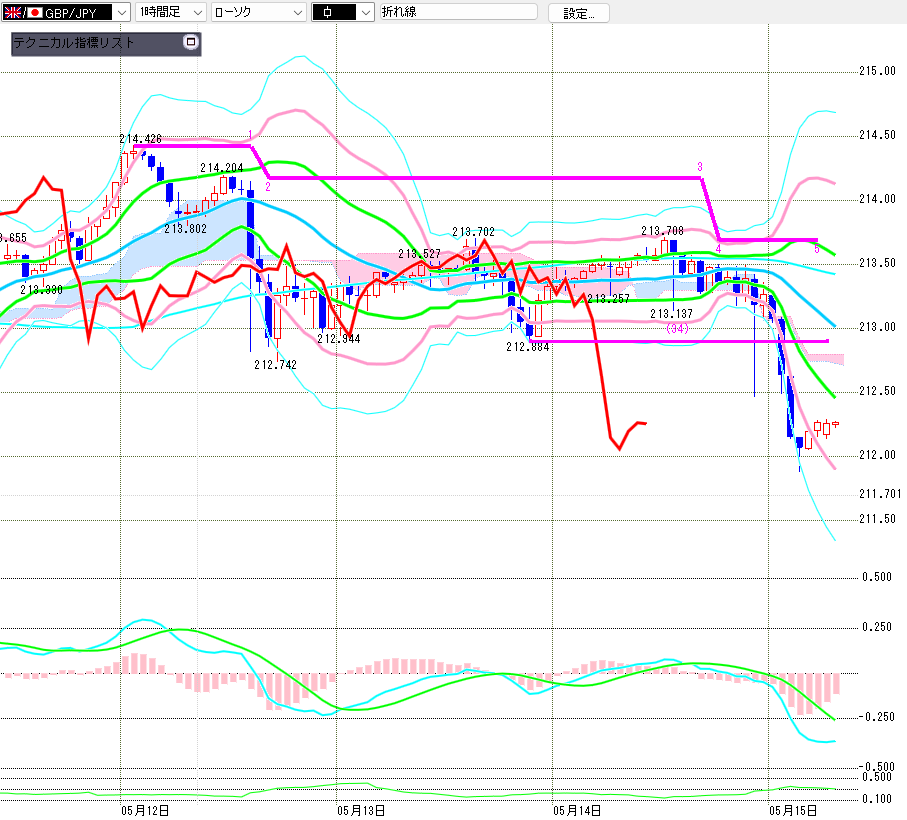Viewport: 907px width, 820px height.
Task: Click the 212.944 price label
Action: [339, 339]
